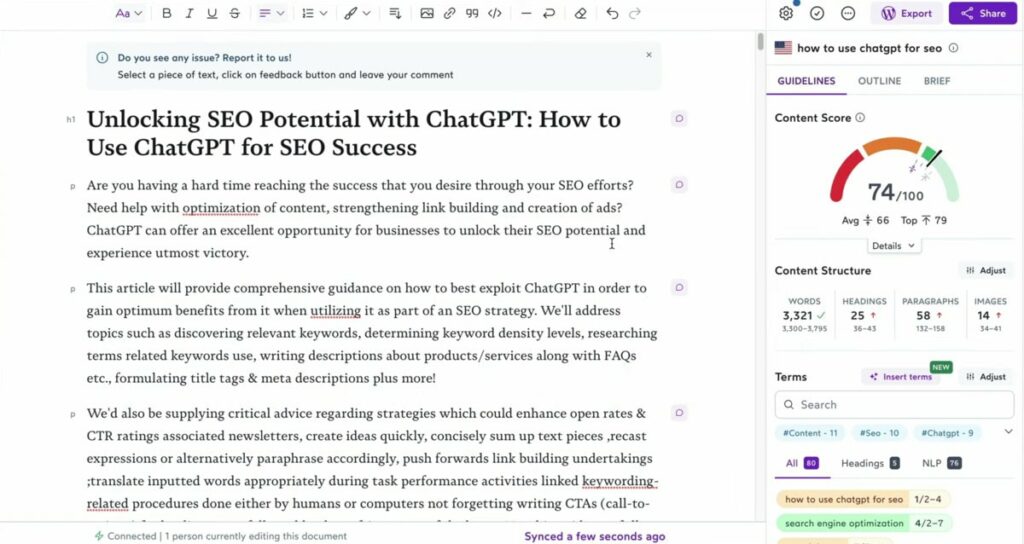Click the article H1 title text

coord(353,133)
